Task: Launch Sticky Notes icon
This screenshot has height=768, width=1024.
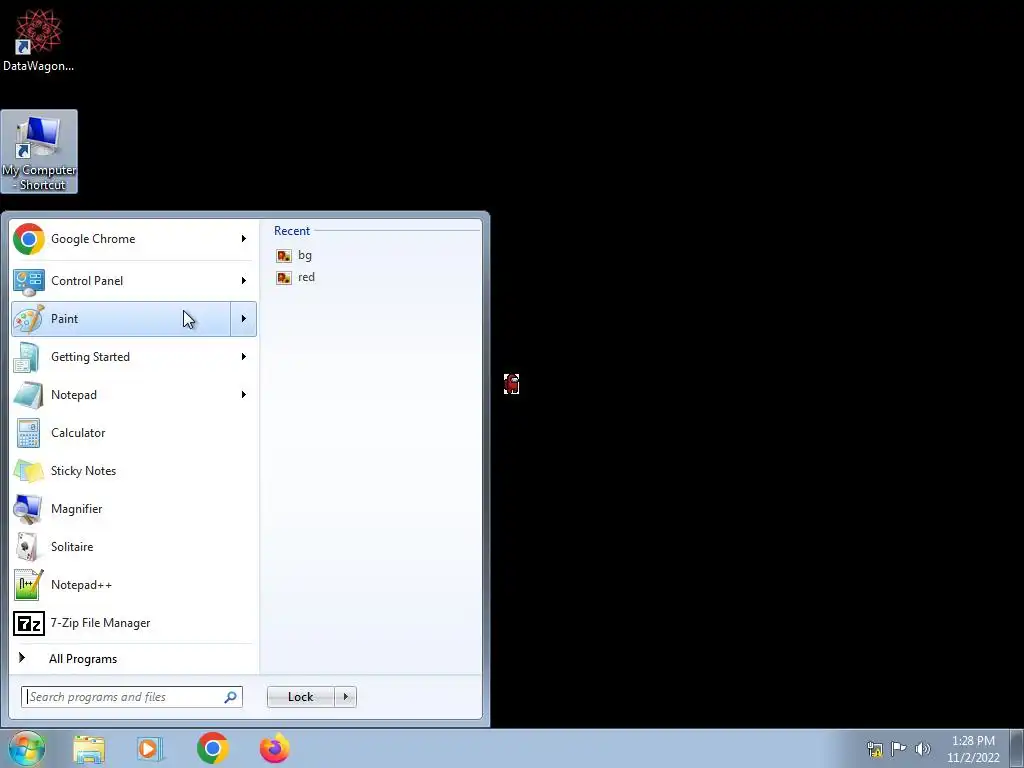Action: click(29, 471)
